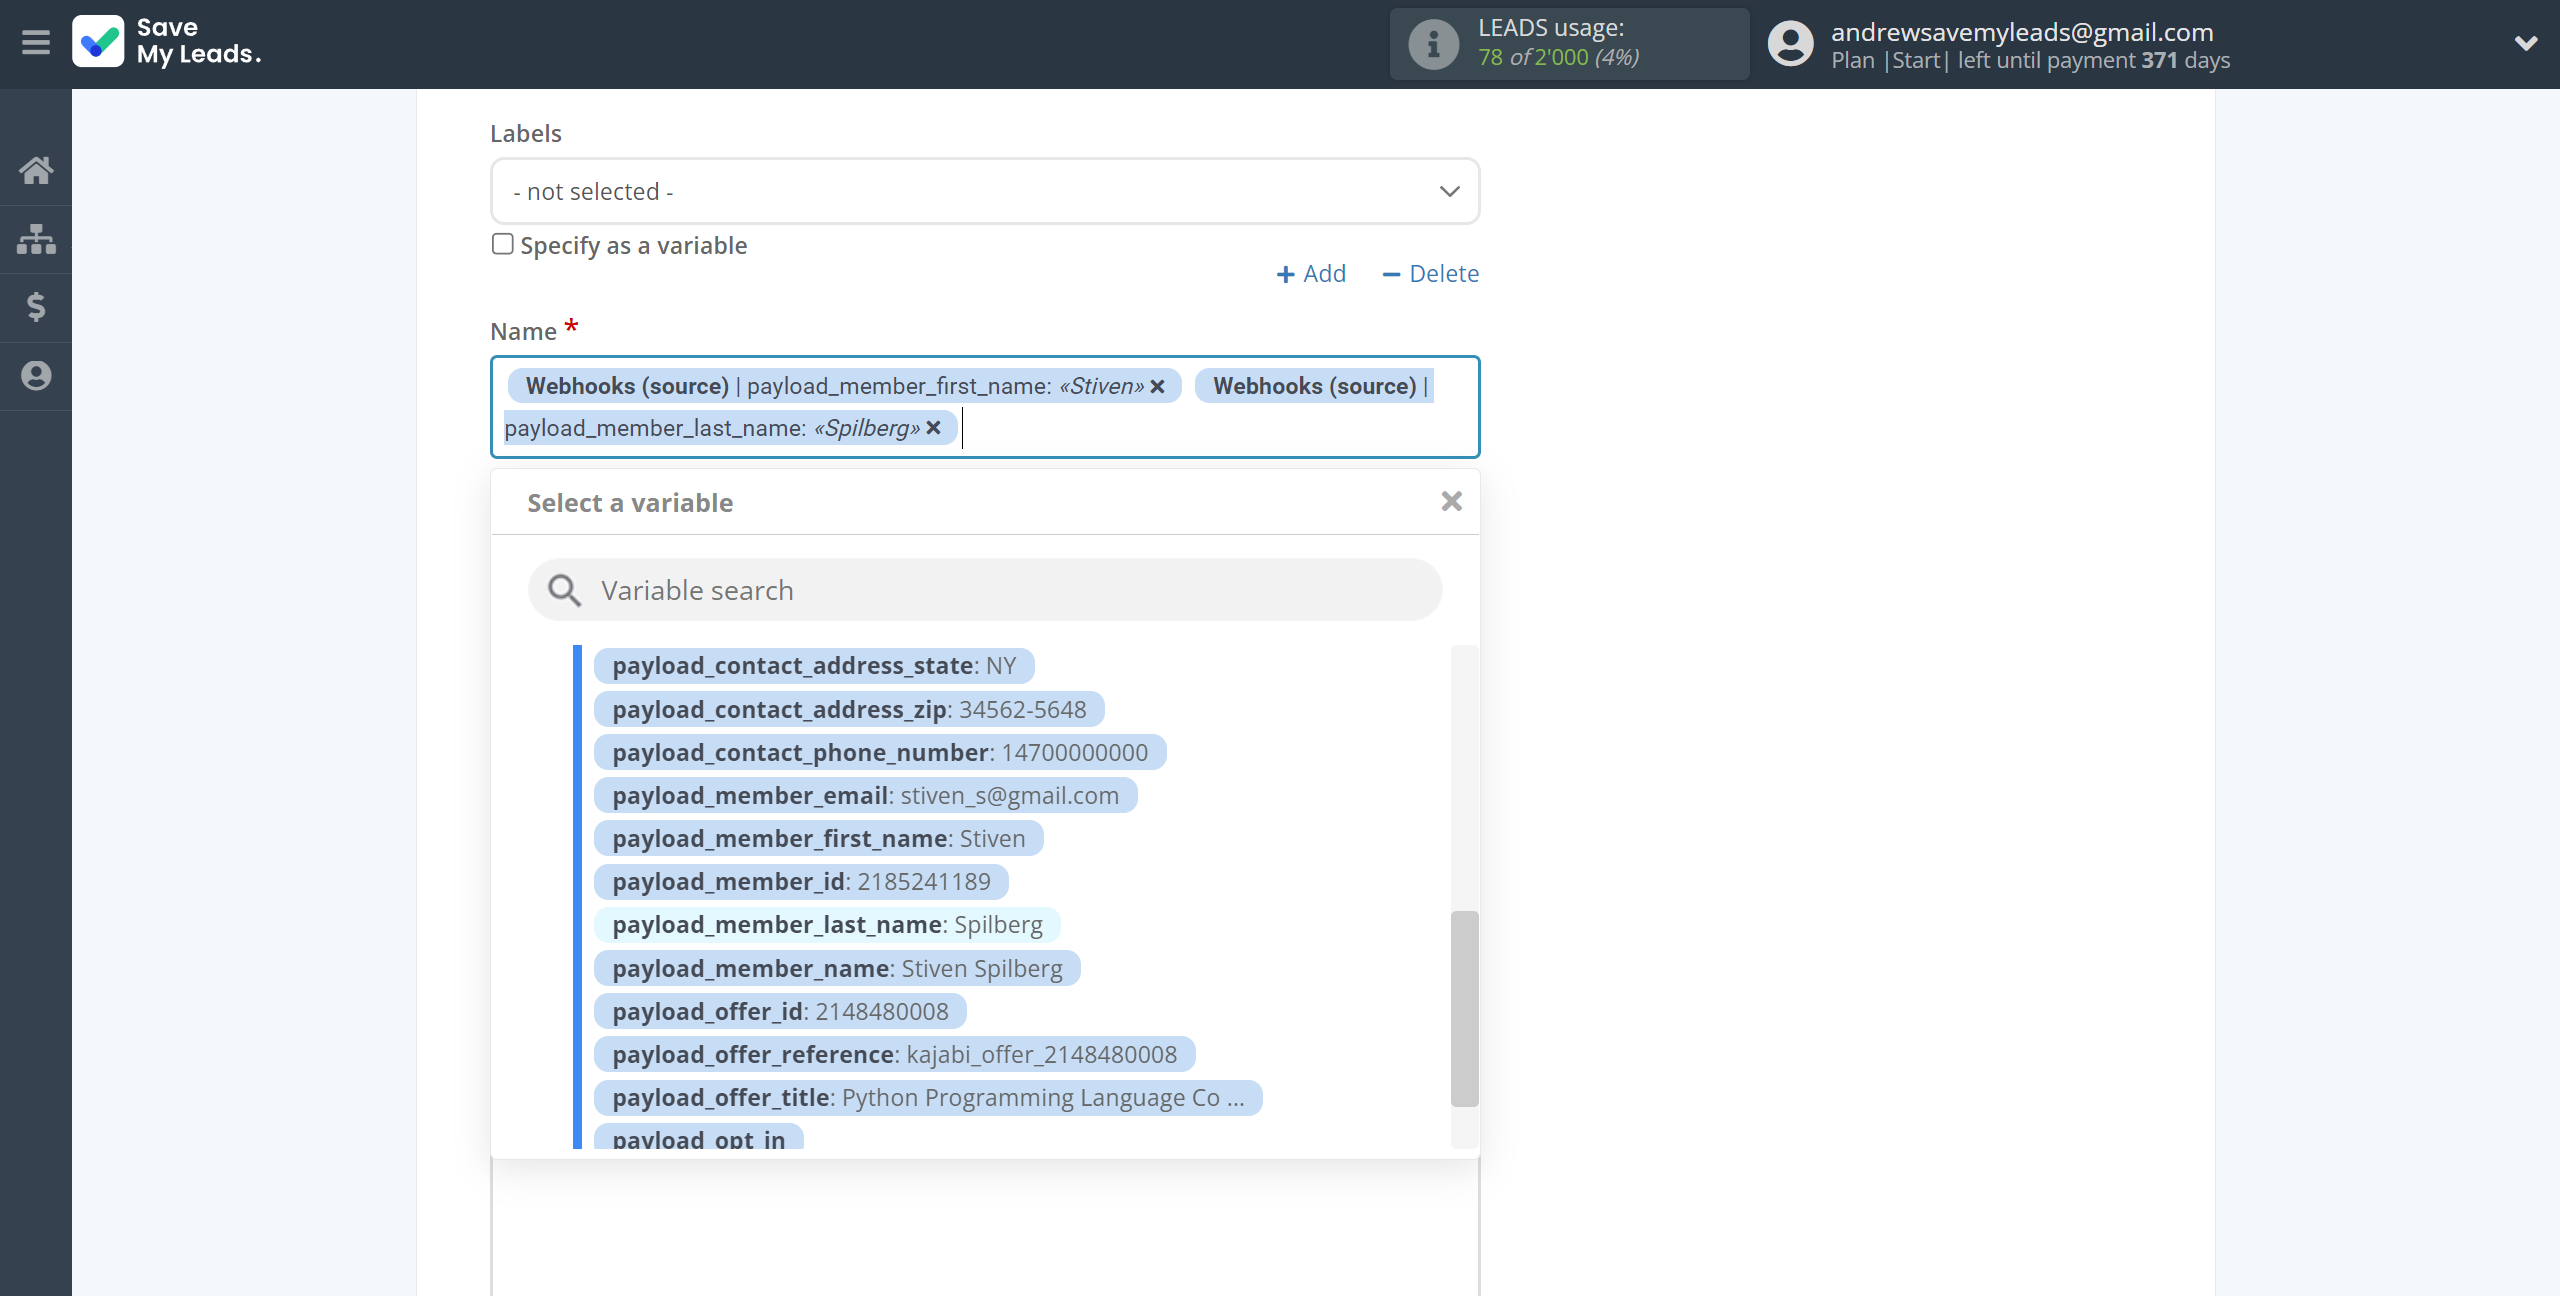Select payload_member_name variable
Viewport: 2560px width, 1296px height.
(837, 969)
